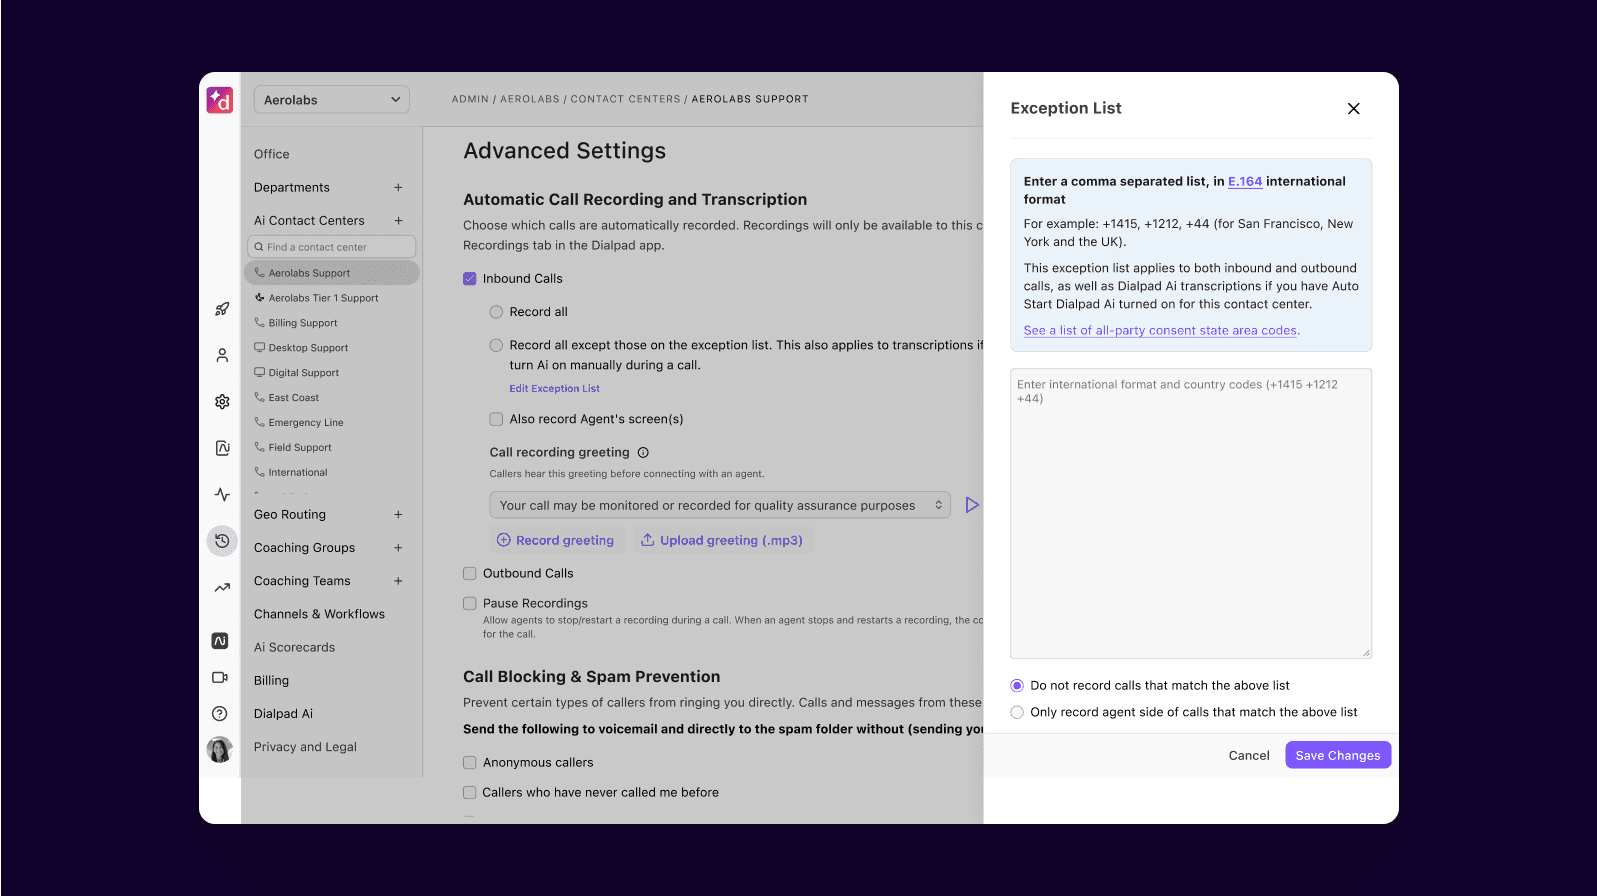Expand Departments with the plus icon
The image size is (1597, 896).
pyautogui.click(x=398, y=188)
